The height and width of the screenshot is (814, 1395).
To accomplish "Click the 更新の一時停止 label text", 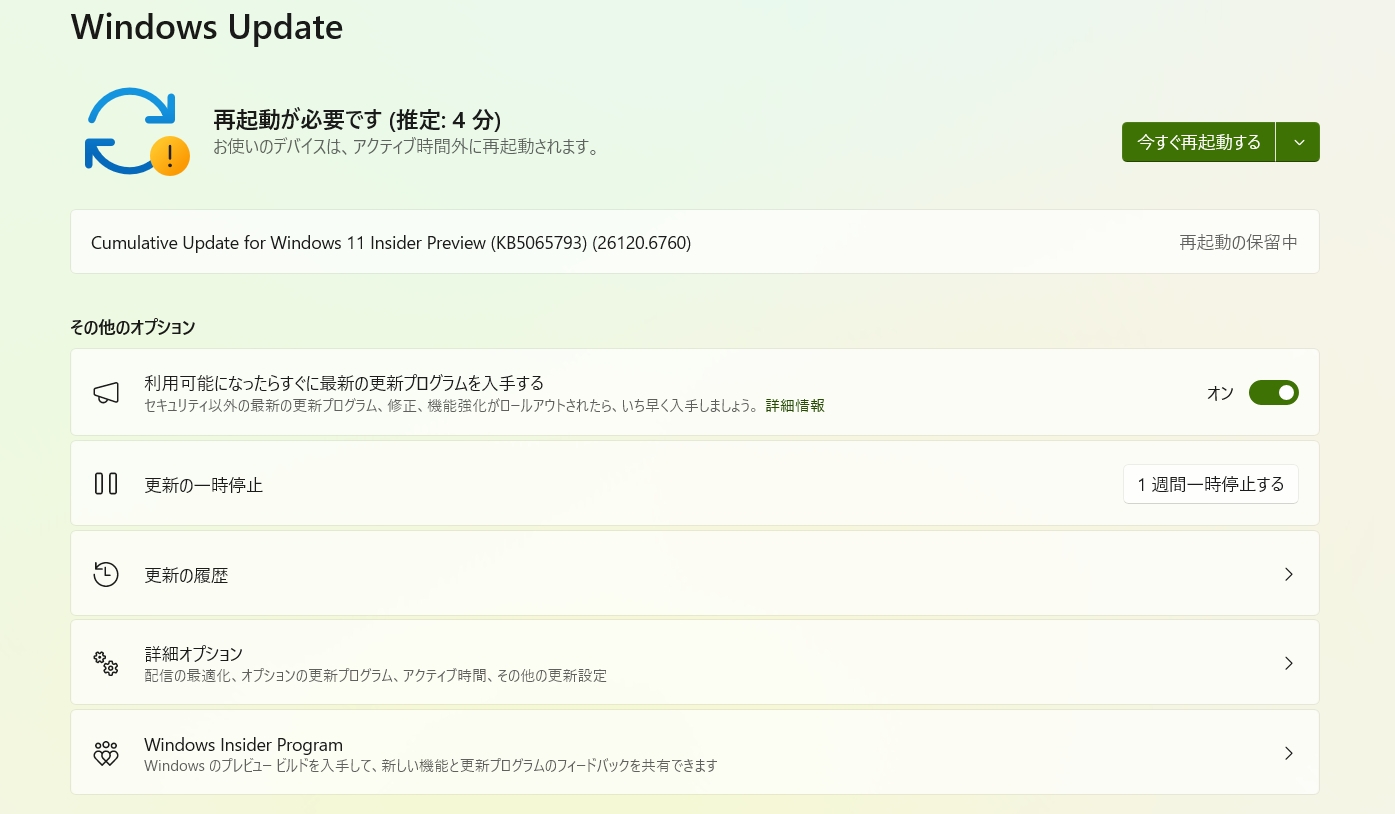I will pyautogui.click(x=204, y=485).
